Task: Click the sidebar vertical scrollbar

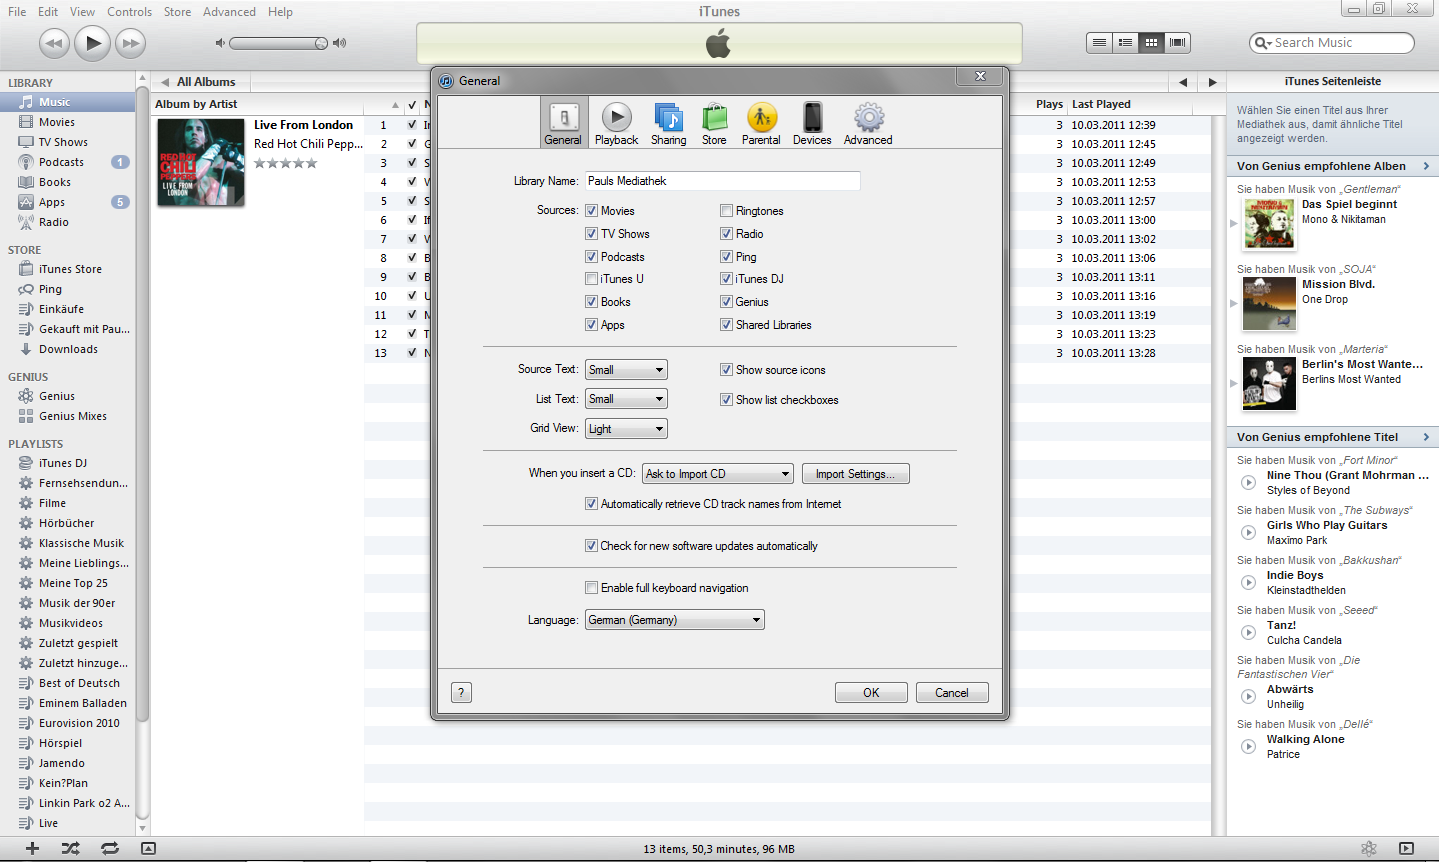Action: coord(142,400)
